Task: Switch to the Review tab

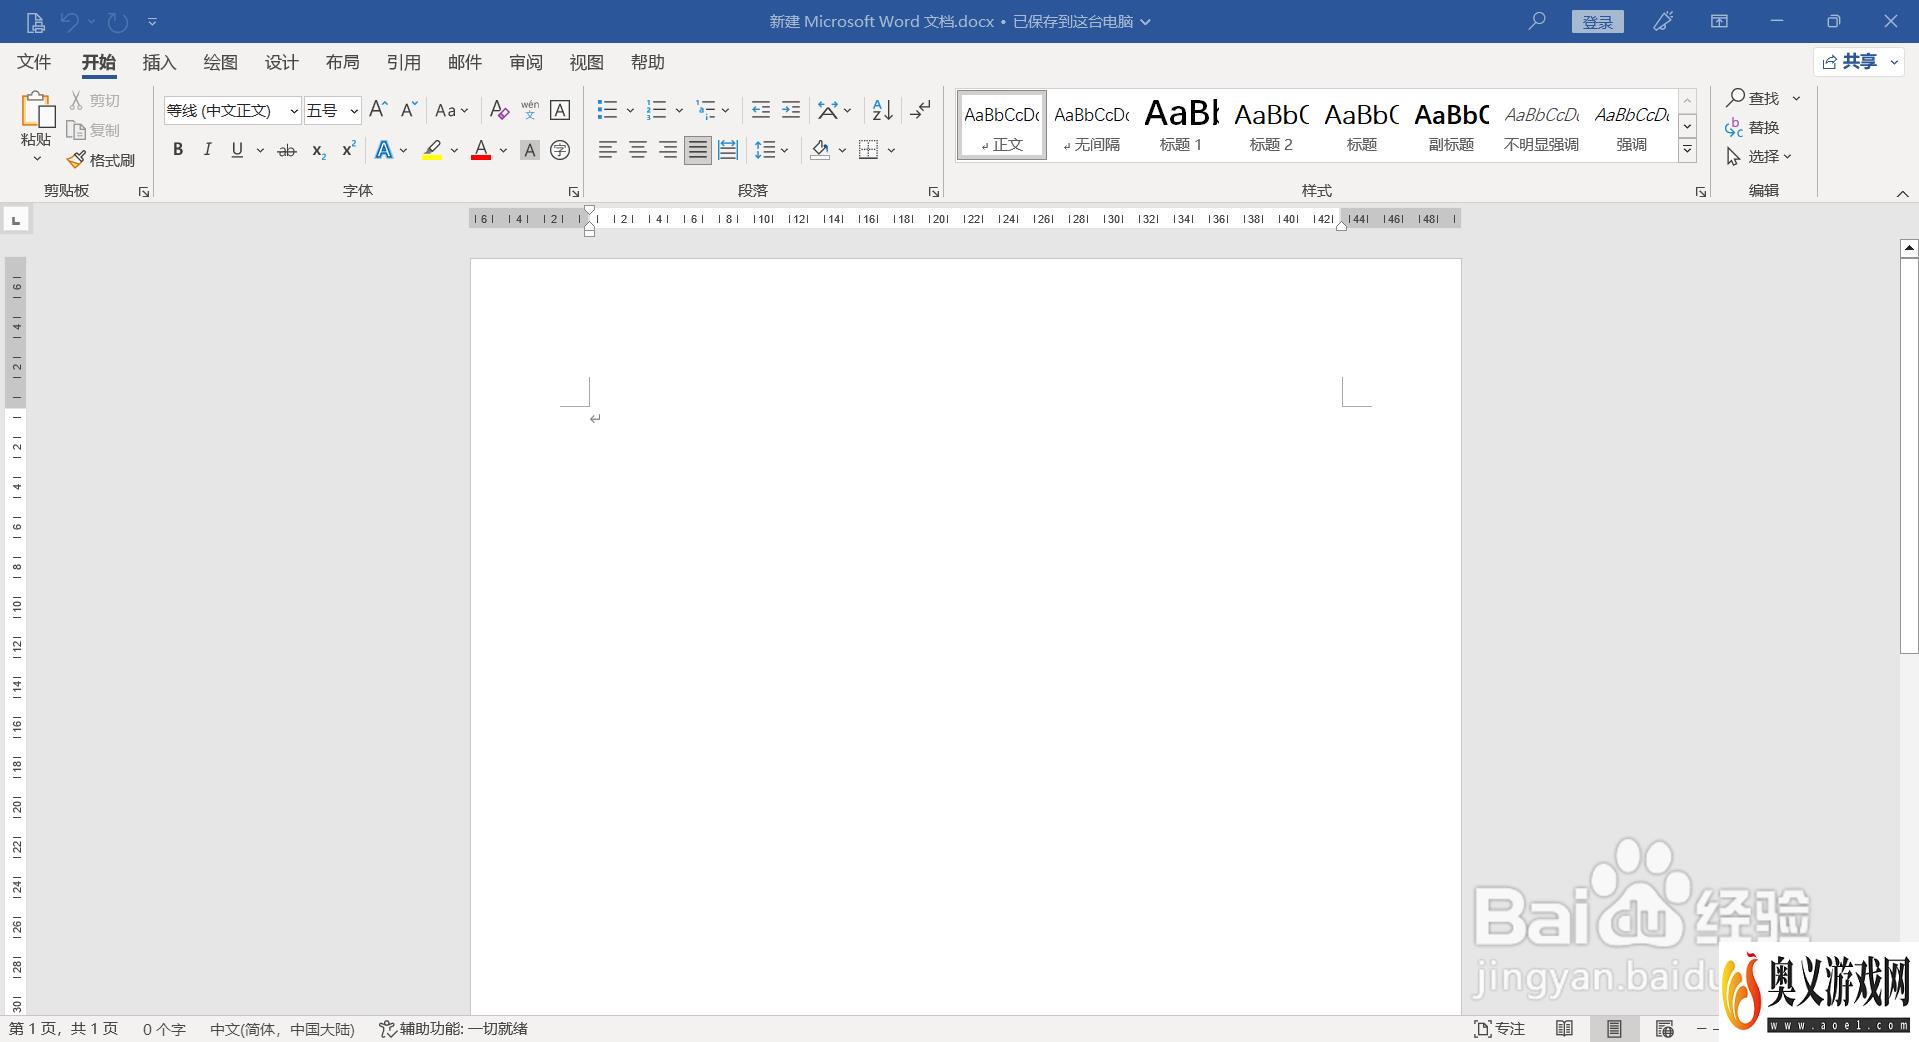Action: pos(525,62)
